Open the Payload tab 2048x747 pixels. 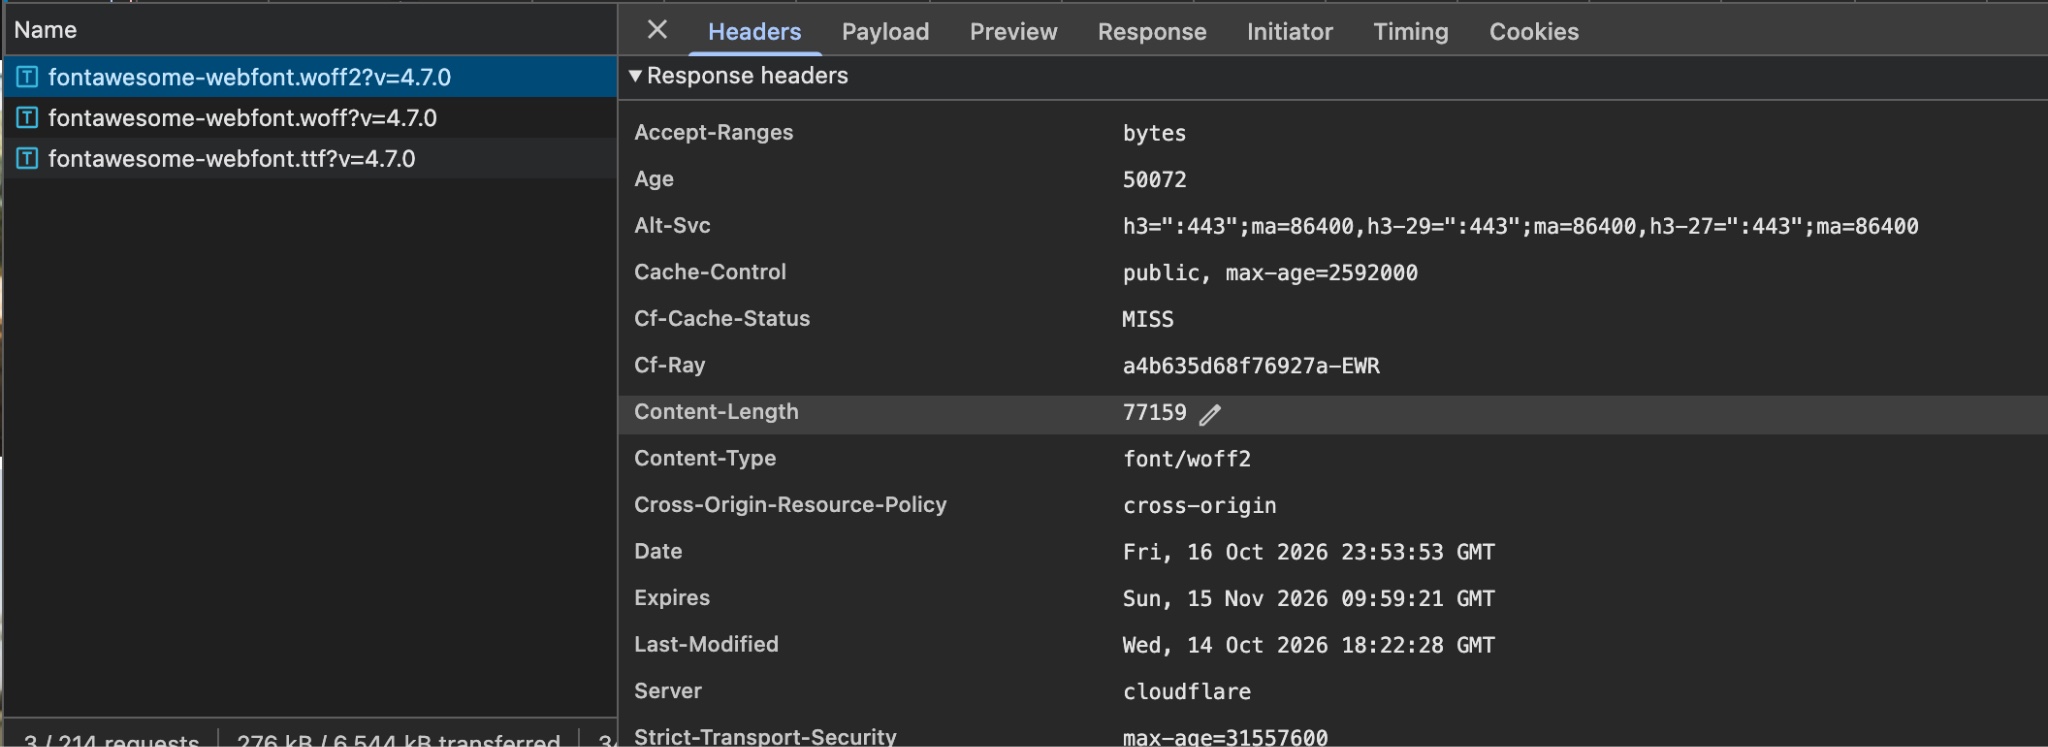[885, 32]
